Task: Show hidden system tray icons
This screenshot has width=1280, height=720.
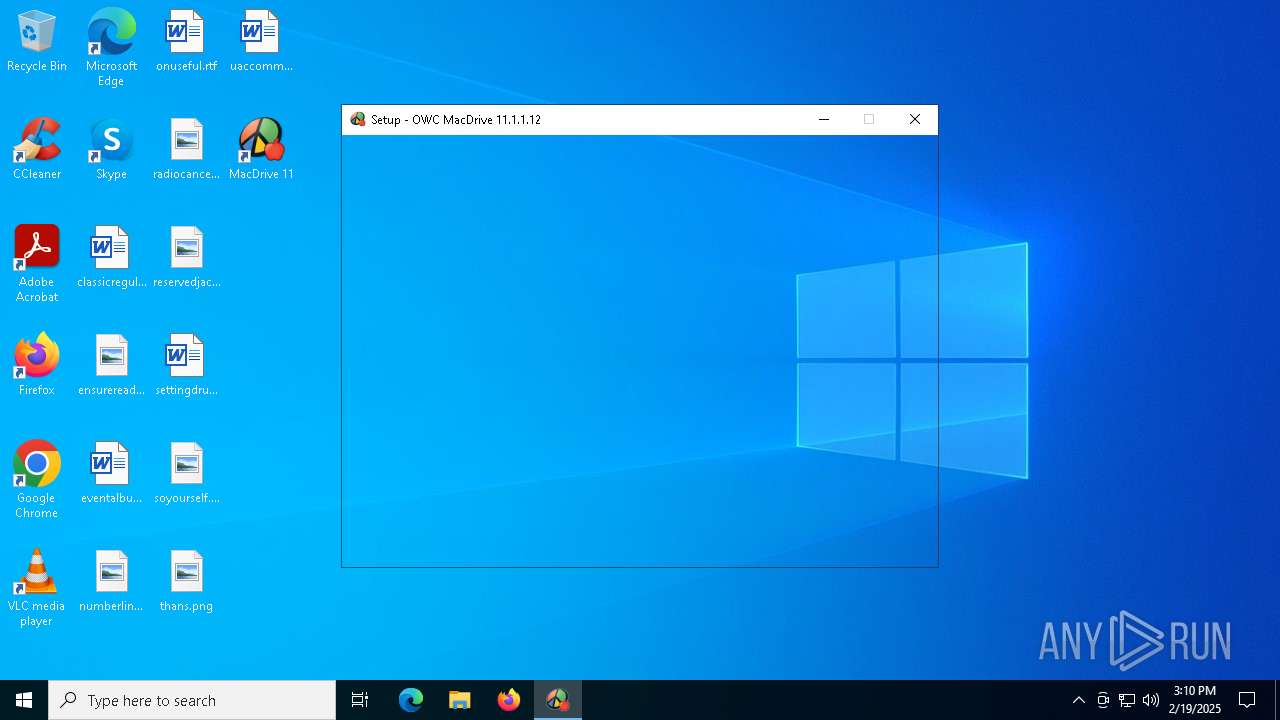Action: 1078,700
